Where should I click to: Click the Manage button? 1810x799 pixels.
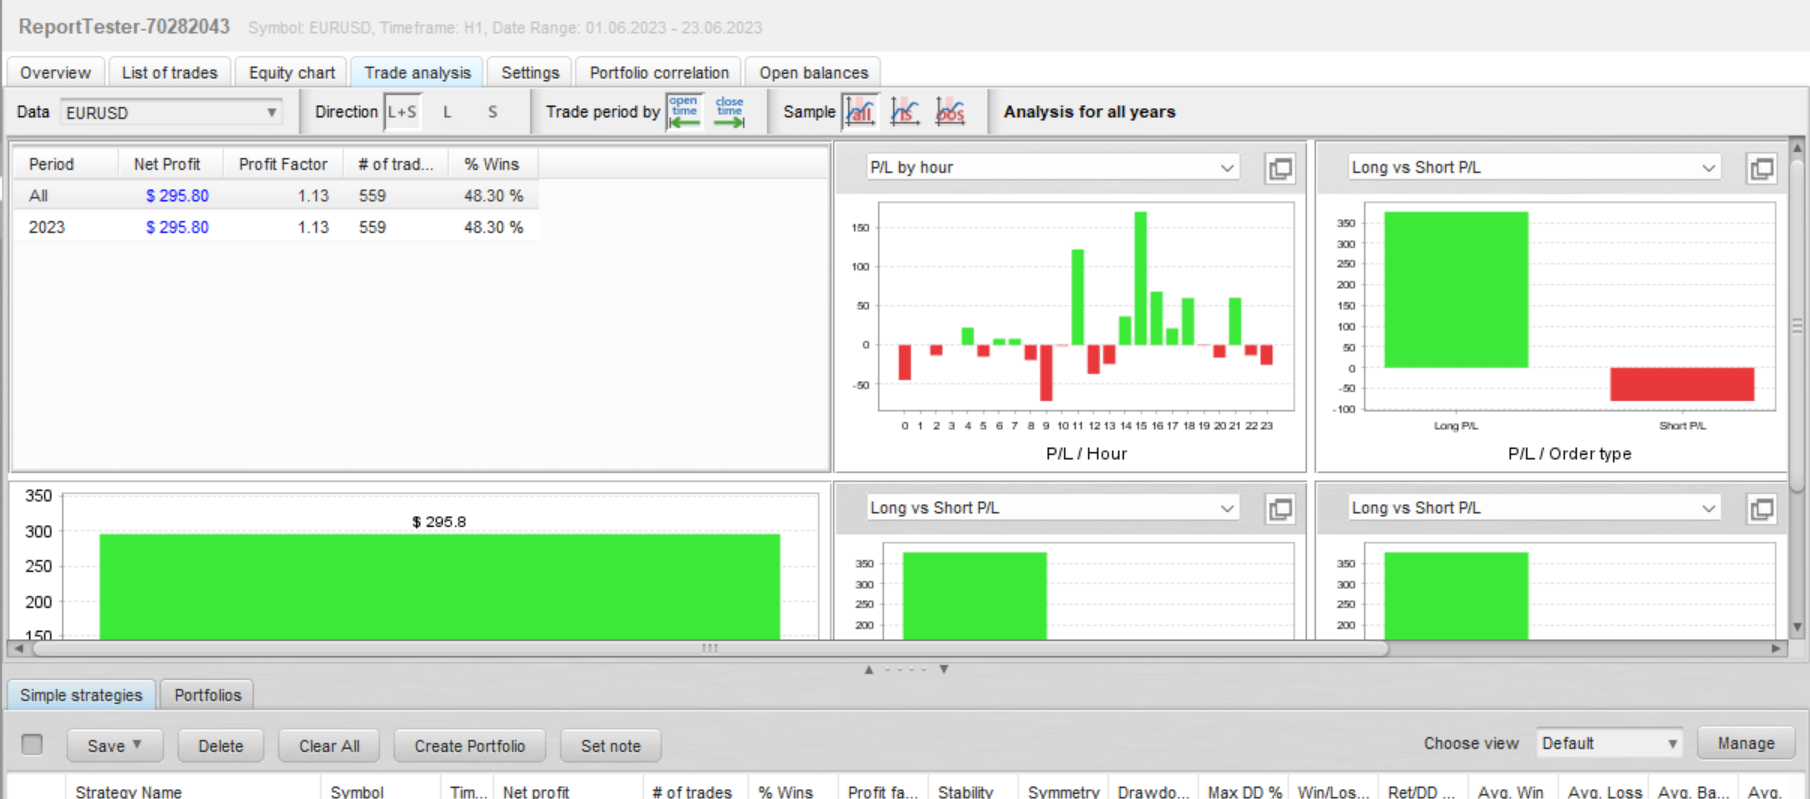(1746, 743)
